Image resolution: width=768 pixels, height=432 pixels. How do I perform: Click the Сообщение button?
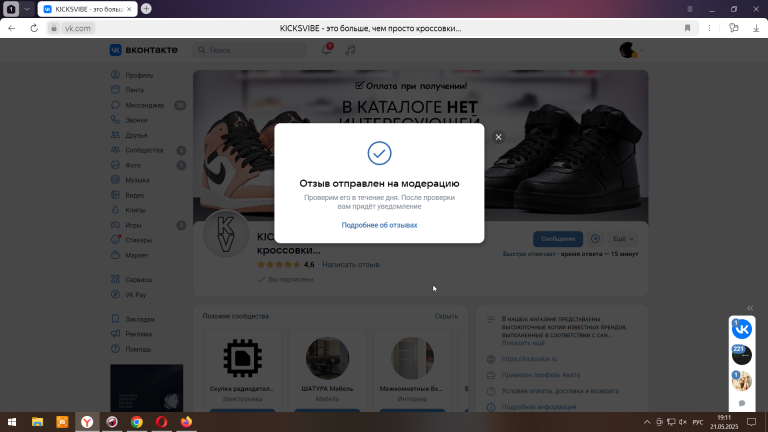(x=558, y=239)
